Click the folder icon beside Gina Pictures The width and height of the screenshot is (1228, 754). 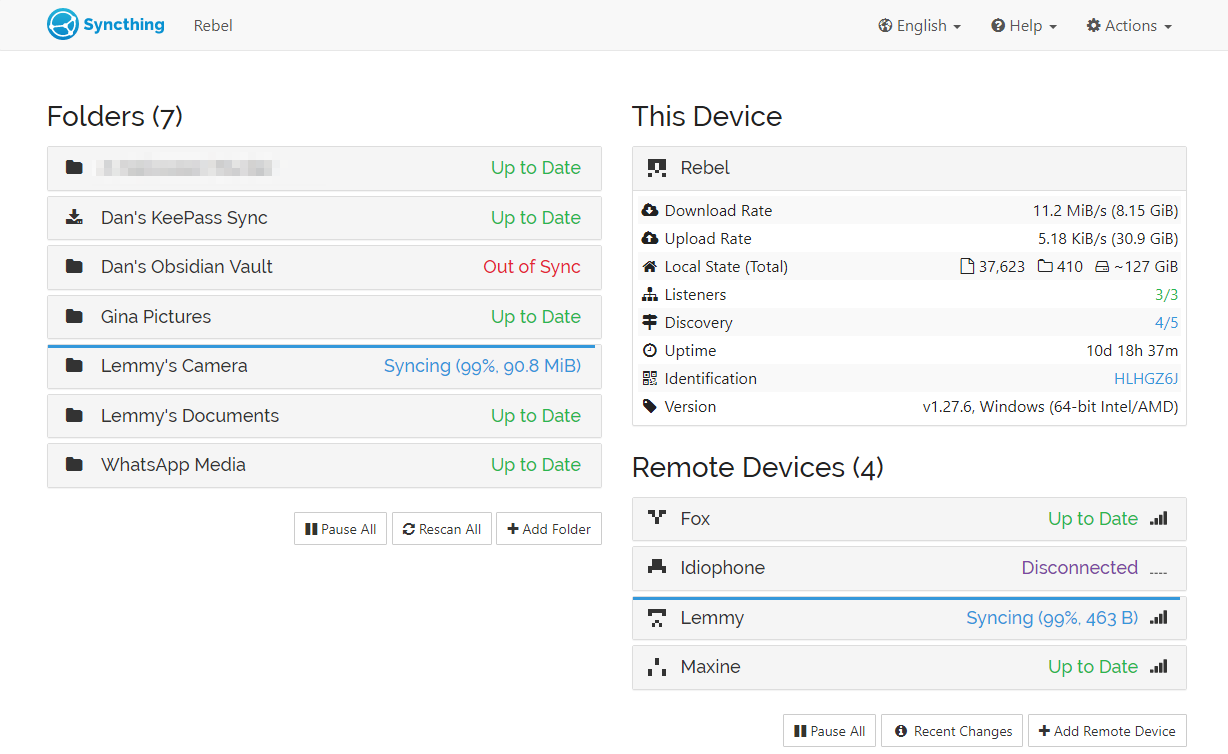74,317
